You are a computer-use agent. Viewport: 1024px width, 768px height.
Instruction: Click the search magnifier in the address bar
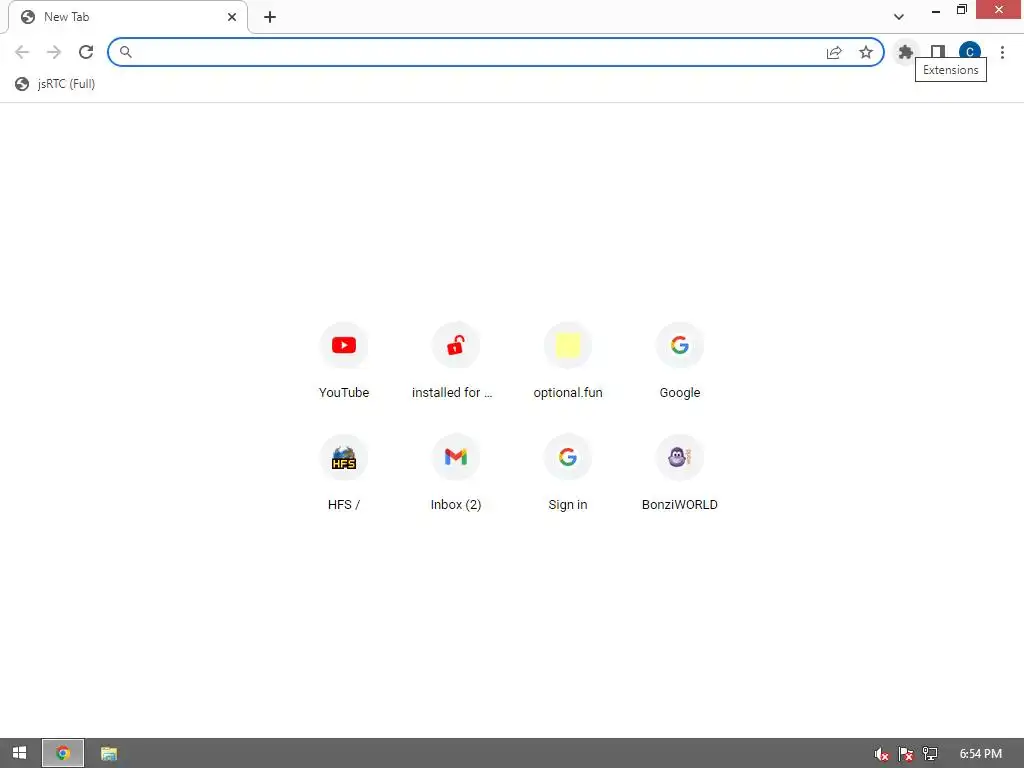tap(125, 52)
